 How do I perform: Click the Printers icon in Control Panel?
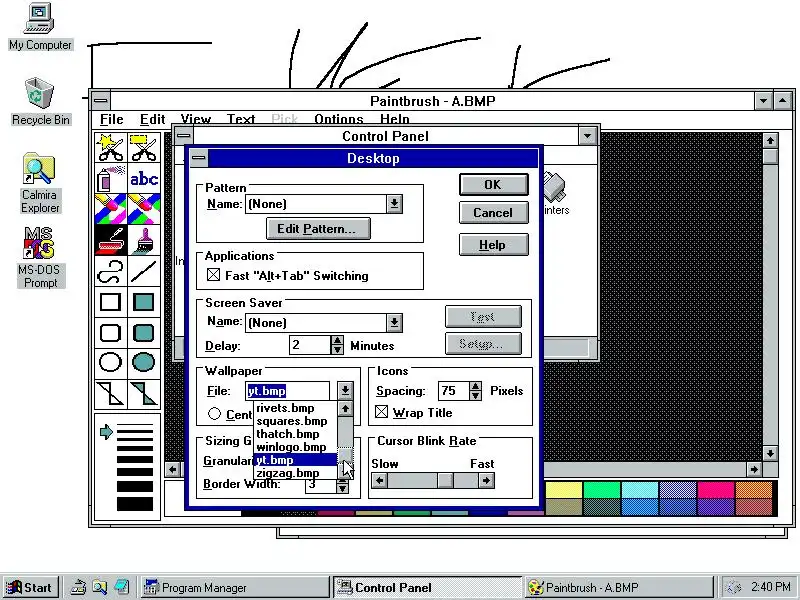(x=556, y=194)
